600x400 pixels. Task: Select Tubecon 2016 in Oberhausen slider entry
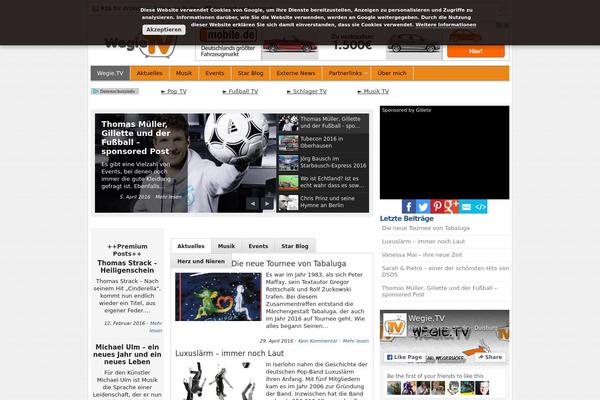point(323,142)
